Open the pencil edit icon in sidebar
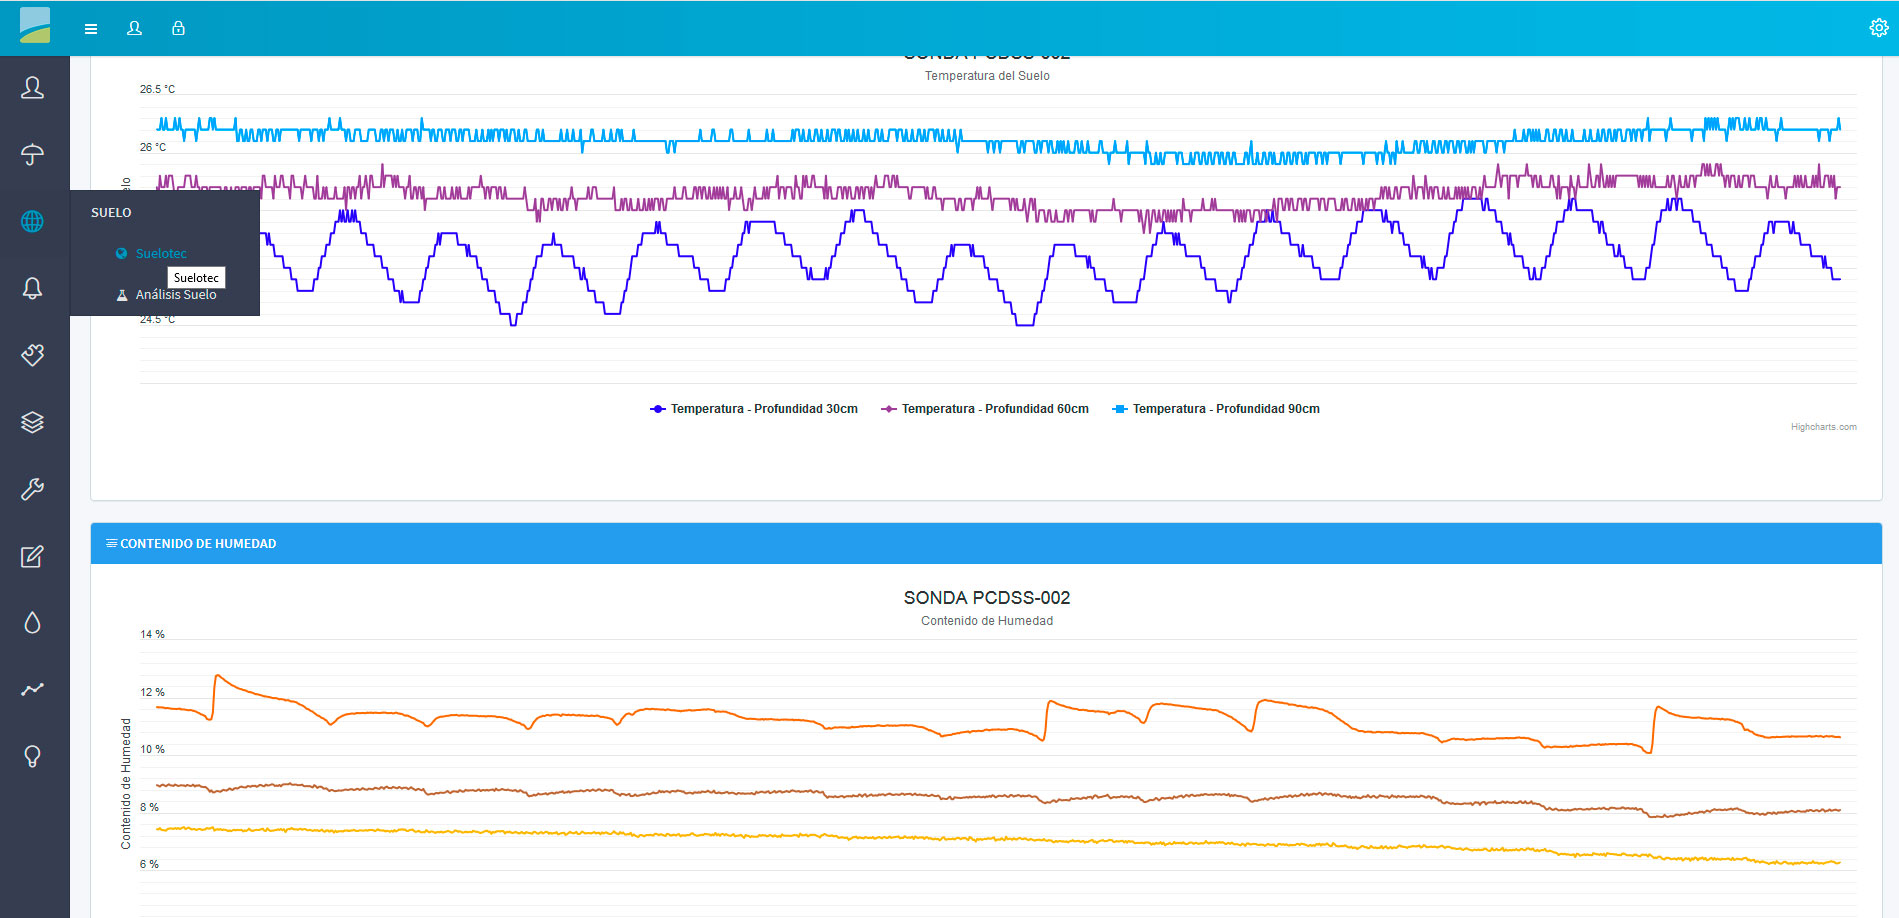Screen dimensions: 1899x918 pos(33,556)
